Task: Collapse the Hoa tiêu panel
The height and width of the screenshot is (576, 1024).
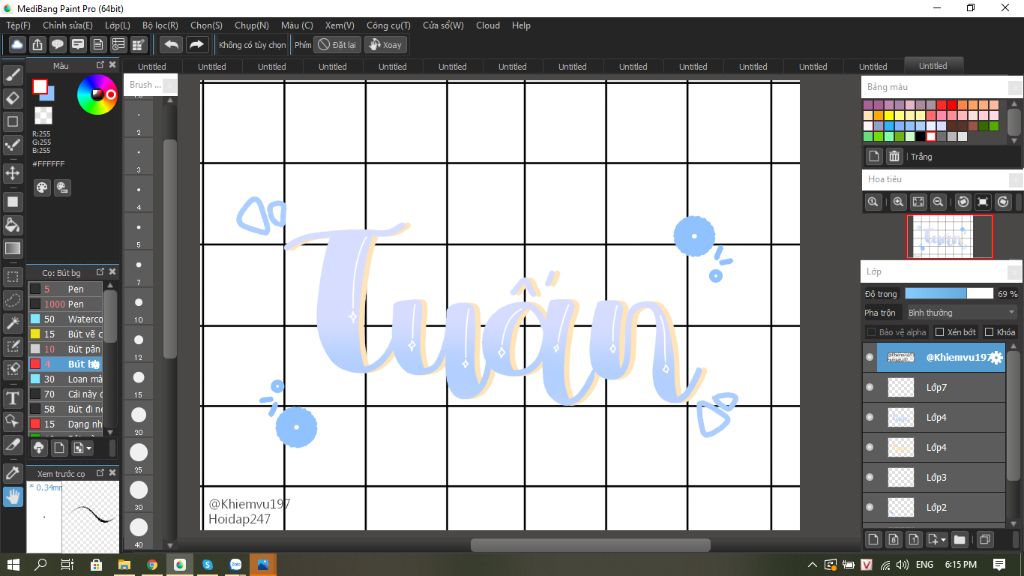Action: click(x=1015, y=179)
